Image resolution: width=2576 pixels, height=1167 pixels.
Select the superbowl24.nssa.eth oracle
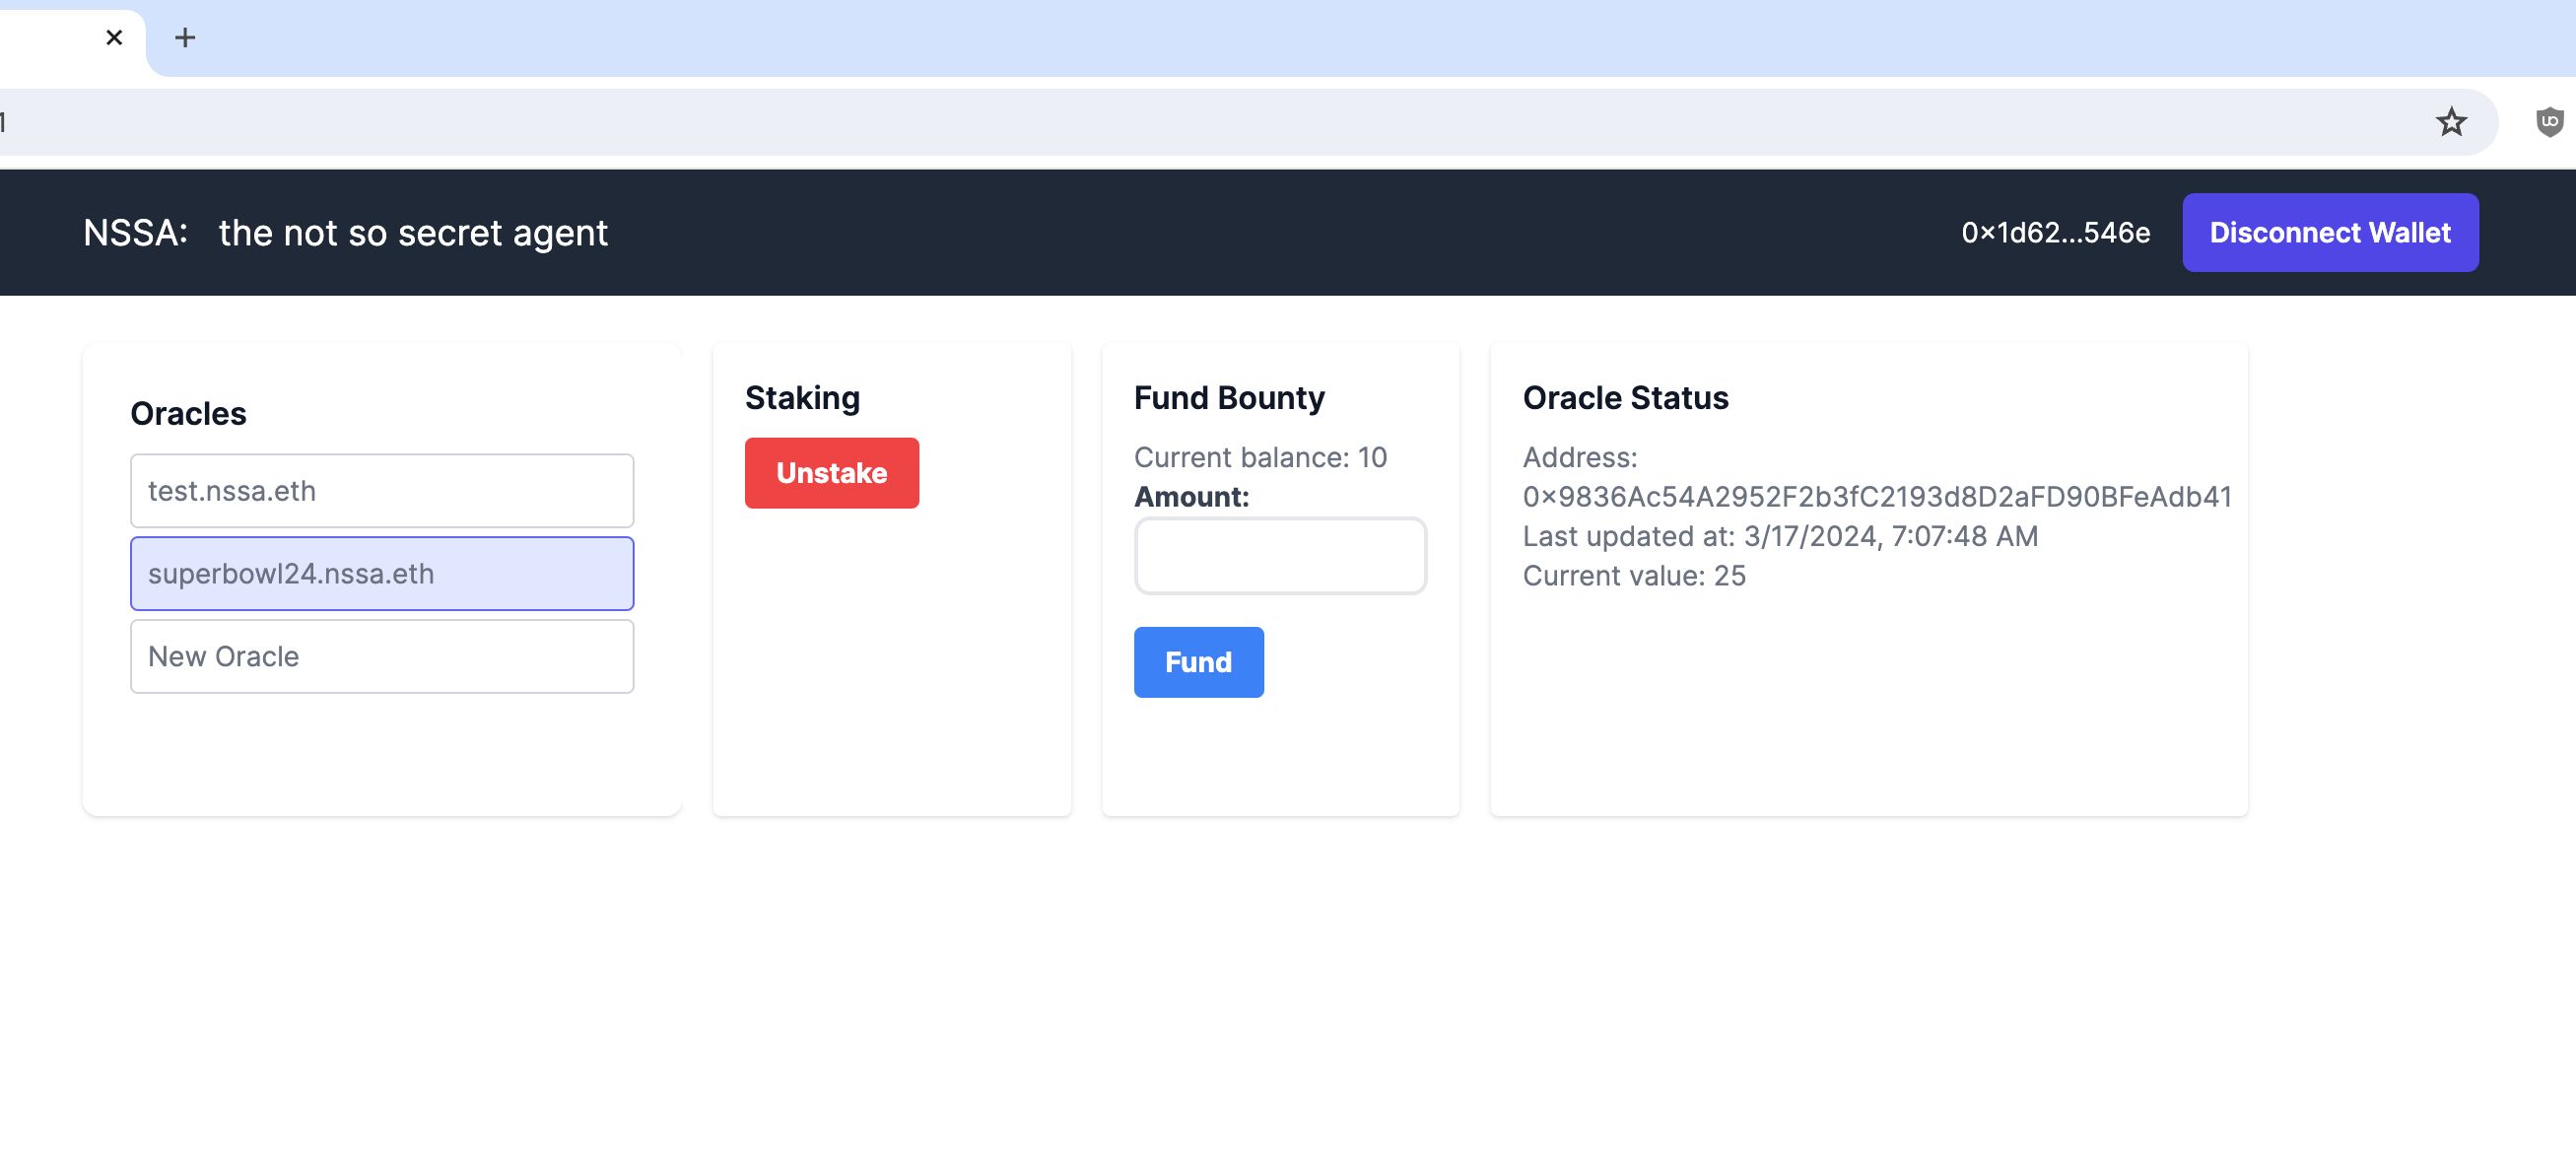382,574
